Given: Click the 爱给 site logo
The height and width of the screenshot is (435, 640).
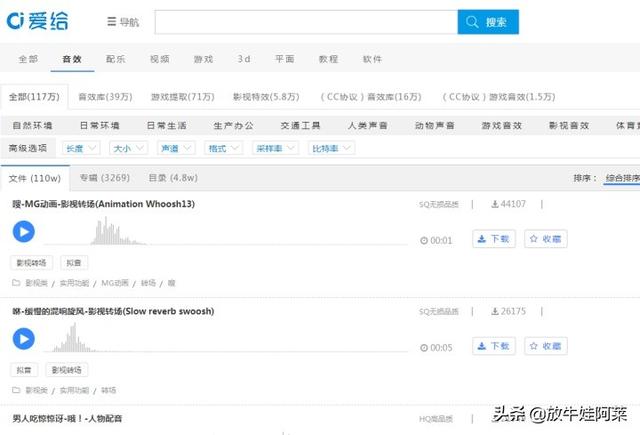Looking at the screenshot, I should (40, 21).
